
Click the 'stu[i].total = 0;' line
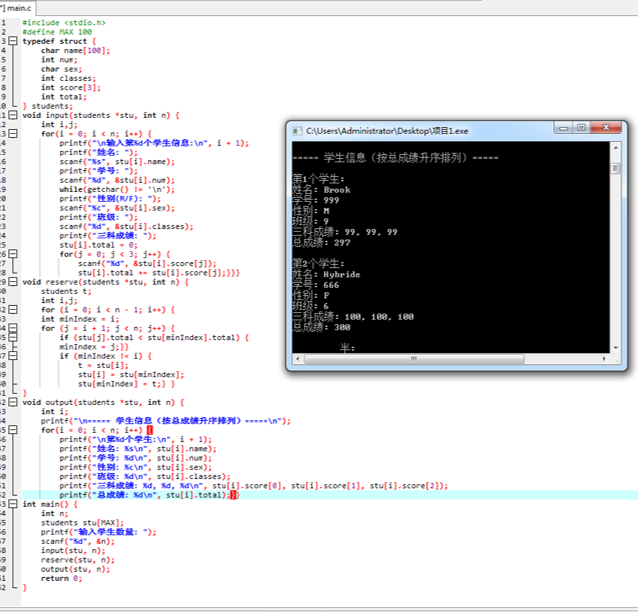(98, 245)
